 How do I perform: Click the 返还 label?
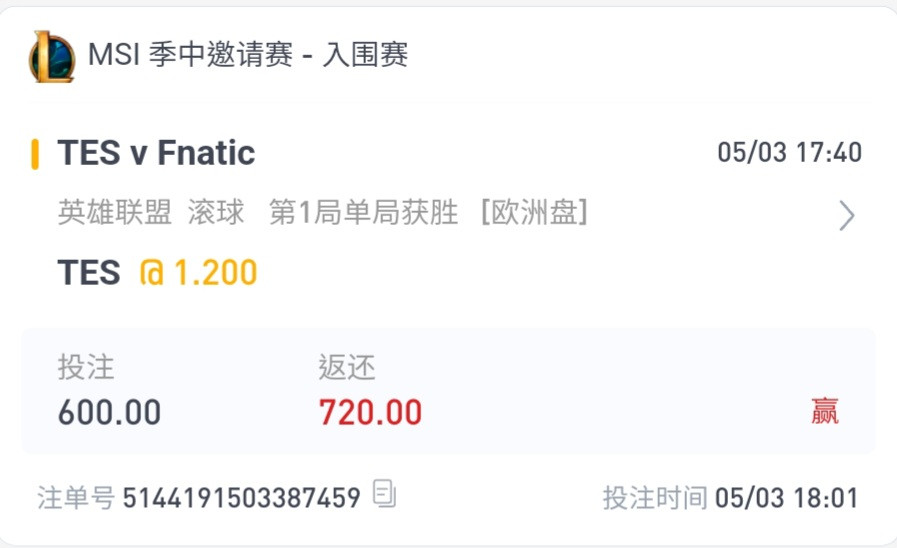(347, 367)
